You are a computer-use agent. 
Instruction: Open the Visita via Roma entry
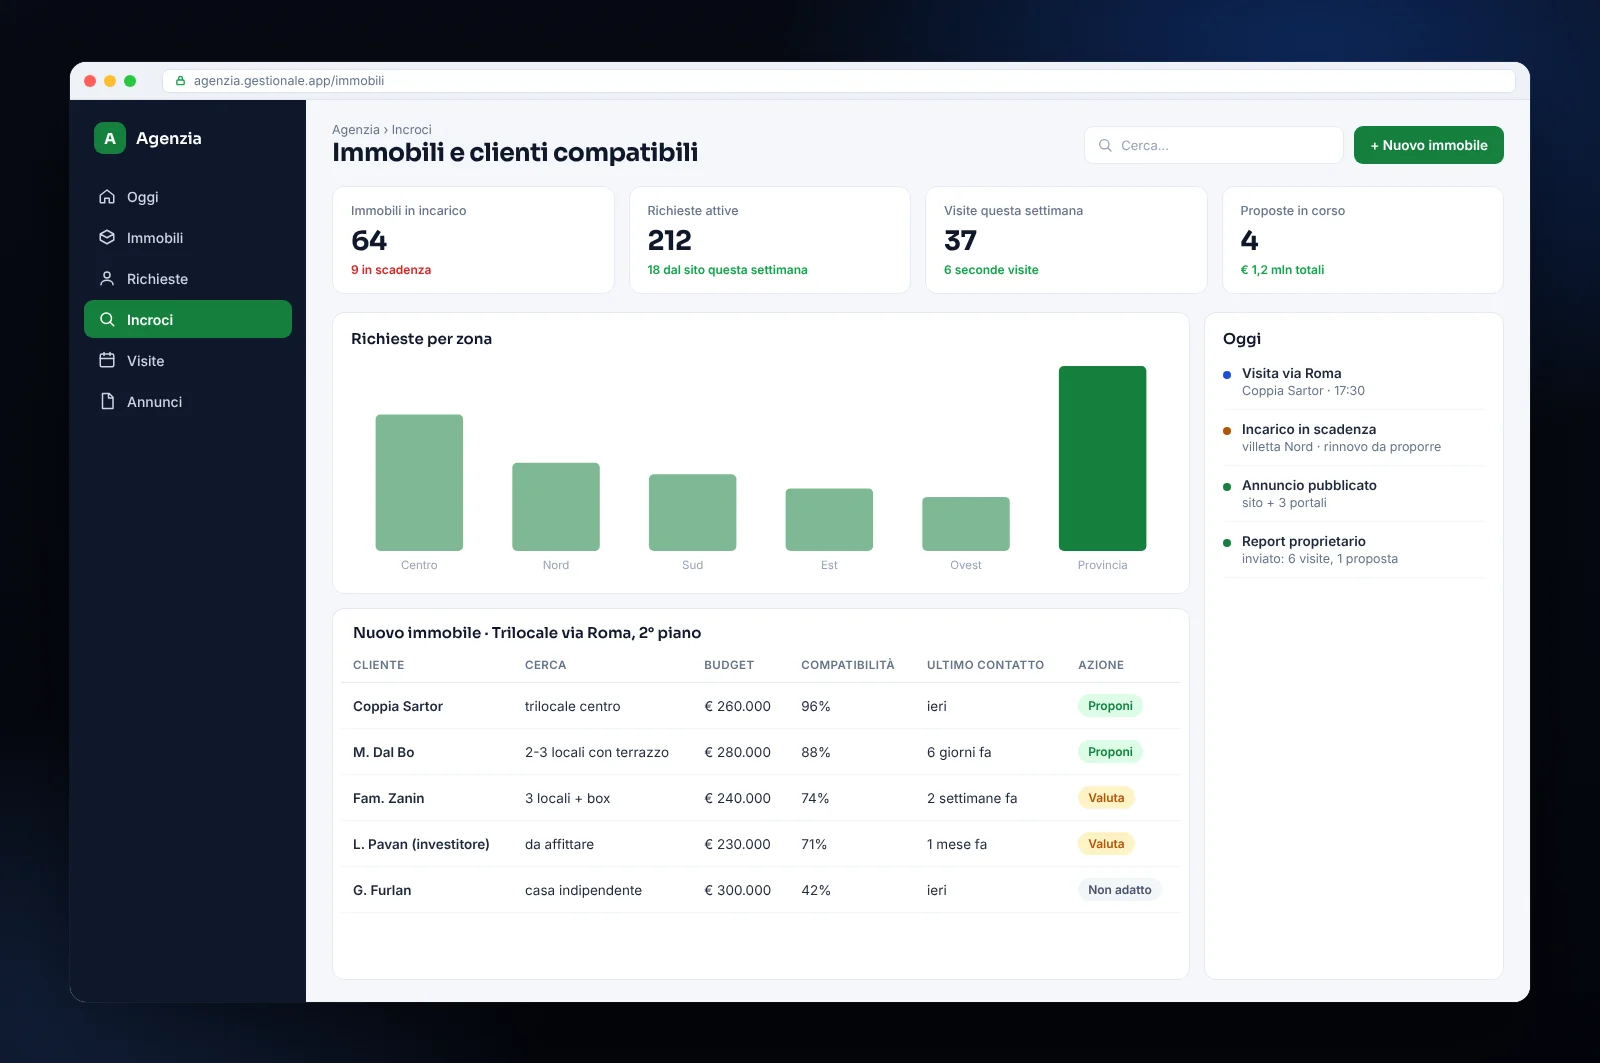[1353, 382]
